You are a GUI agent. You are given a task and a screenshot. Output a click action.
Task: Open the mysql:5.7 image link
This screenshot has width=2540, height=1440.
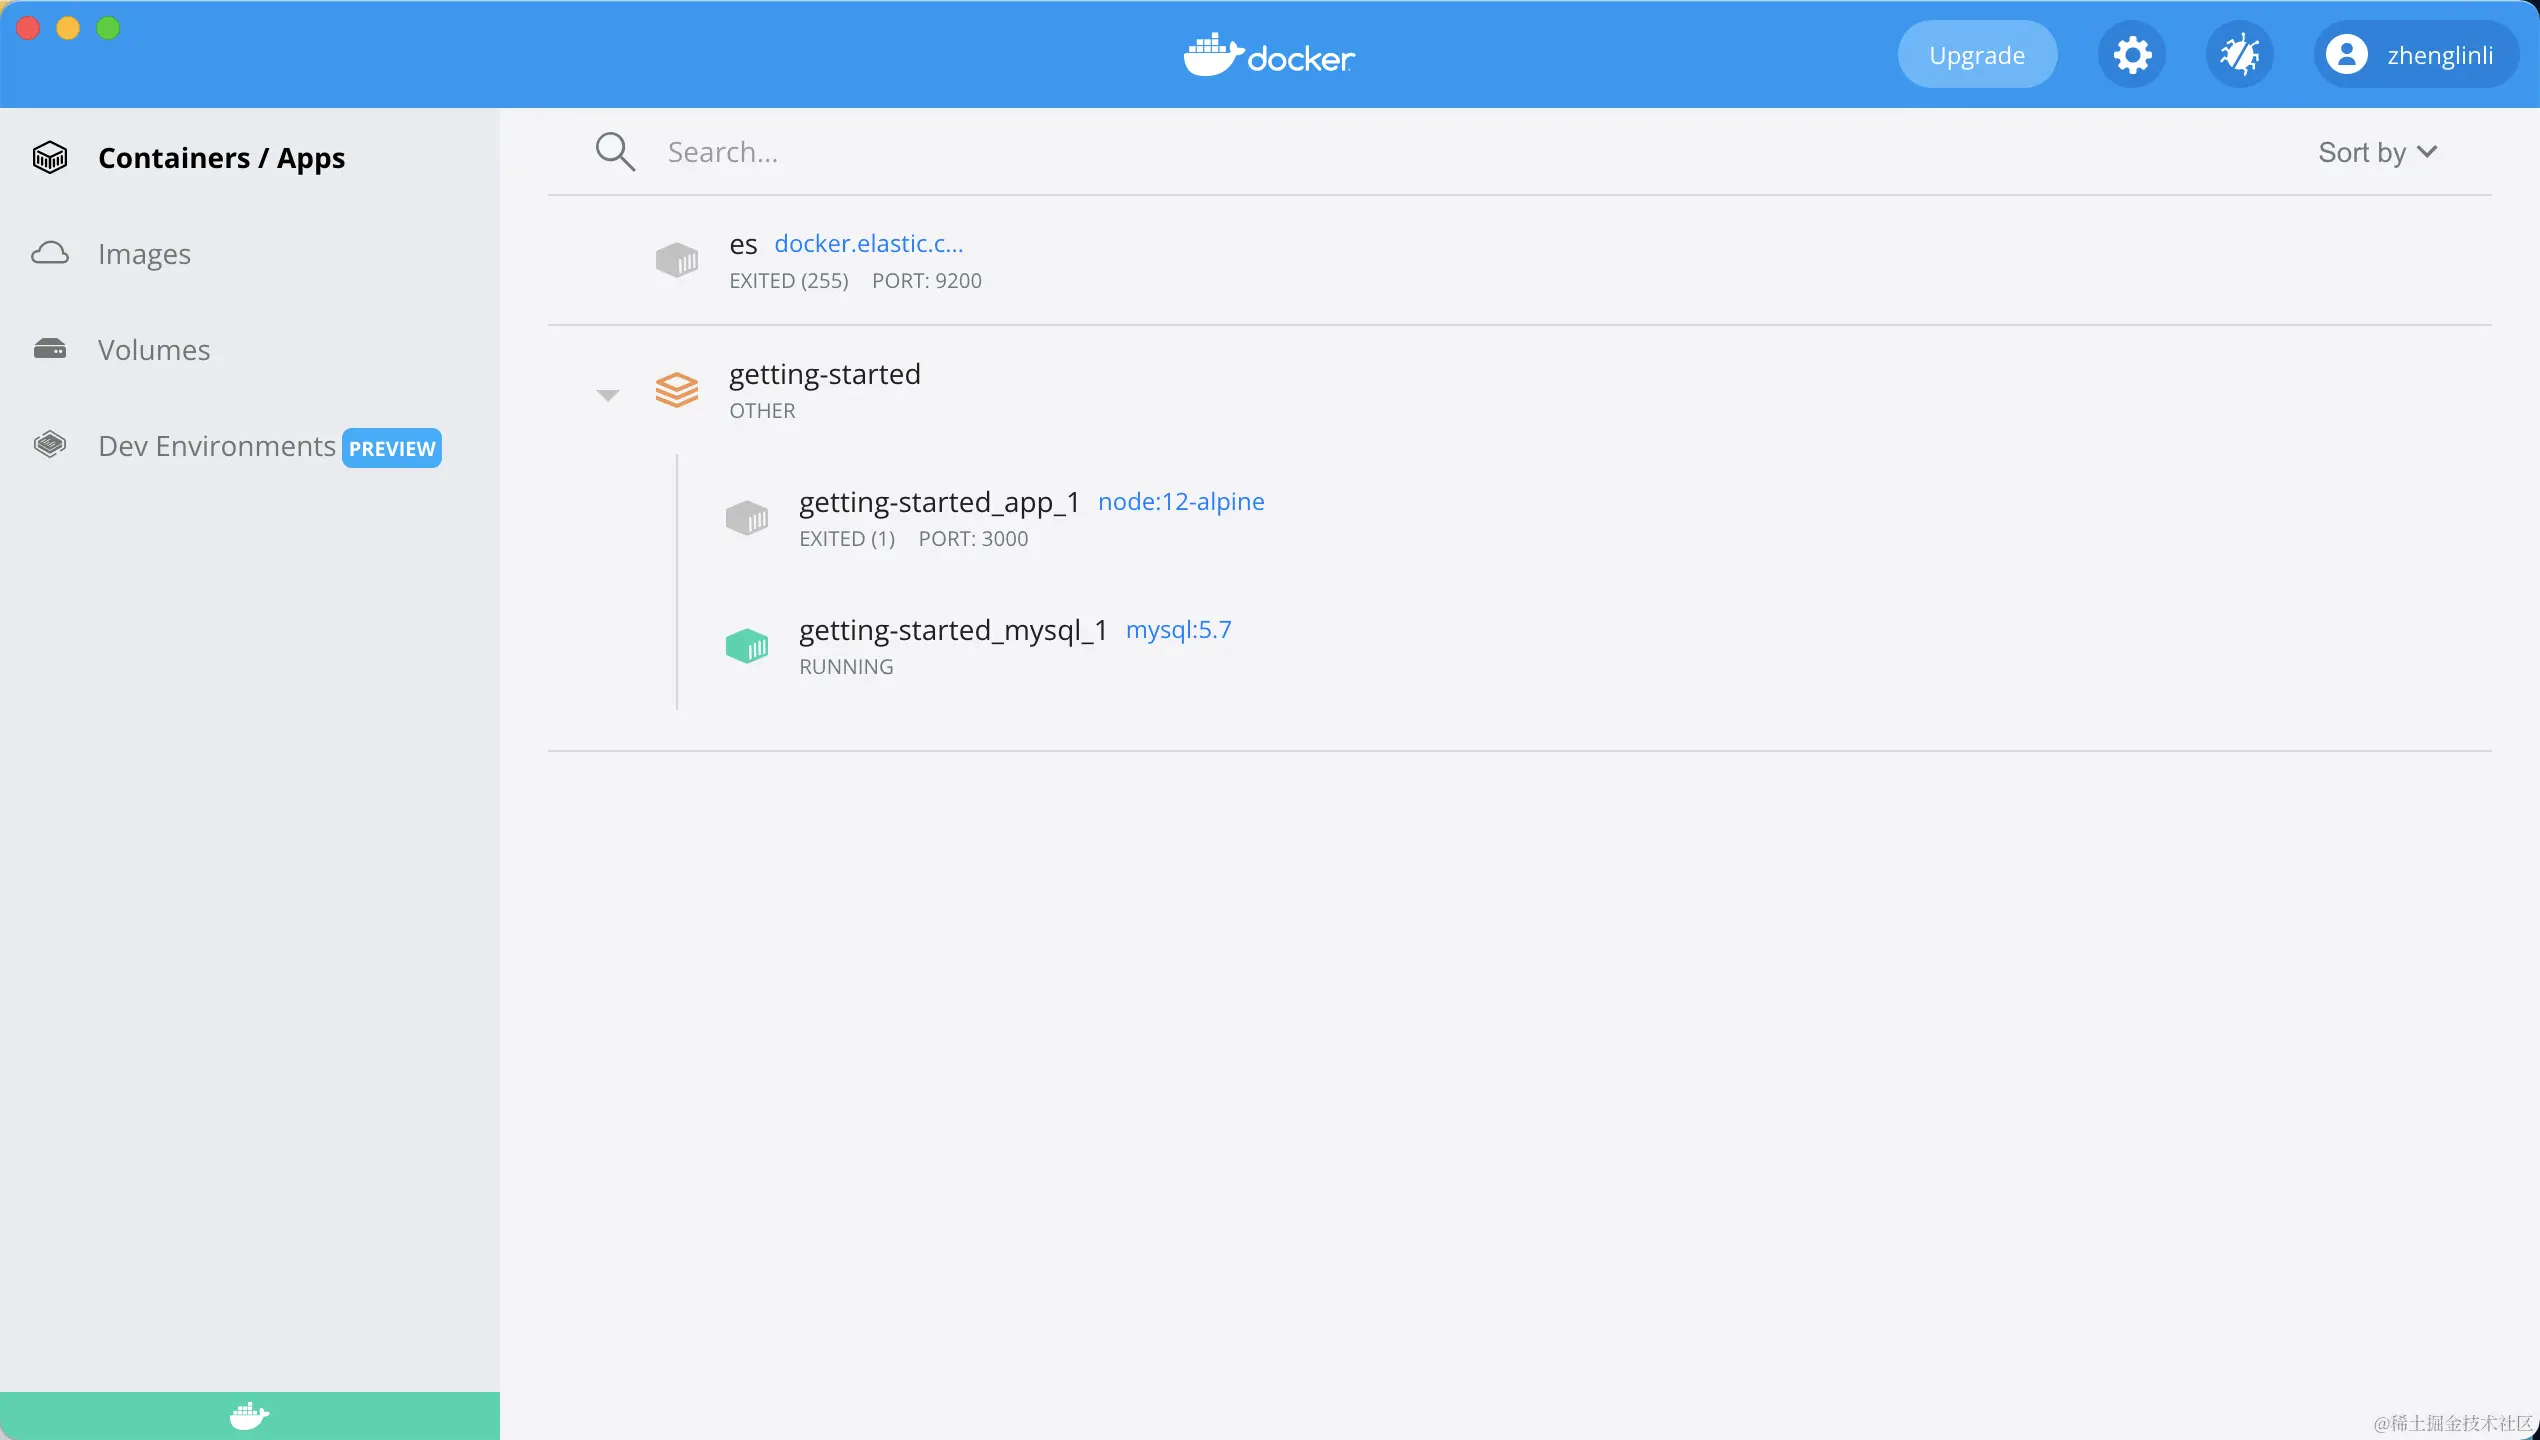coord(1178,629)
